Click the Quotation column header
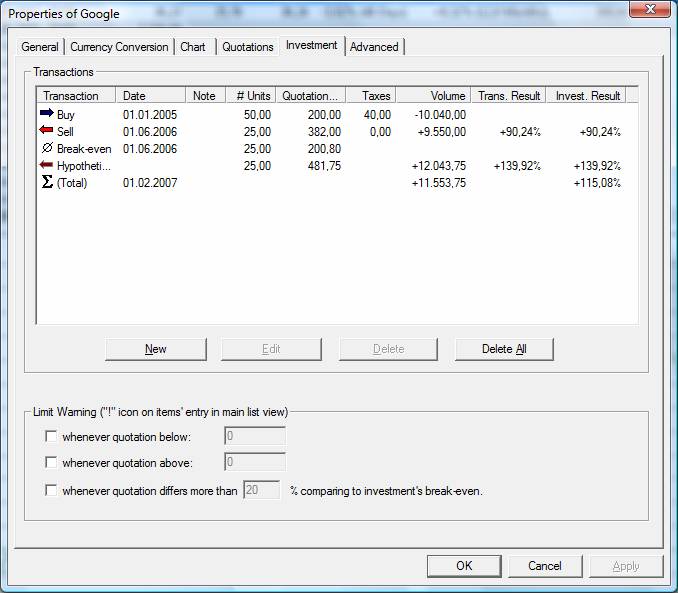Screen dimensions: 678x593 pos(310,95)
